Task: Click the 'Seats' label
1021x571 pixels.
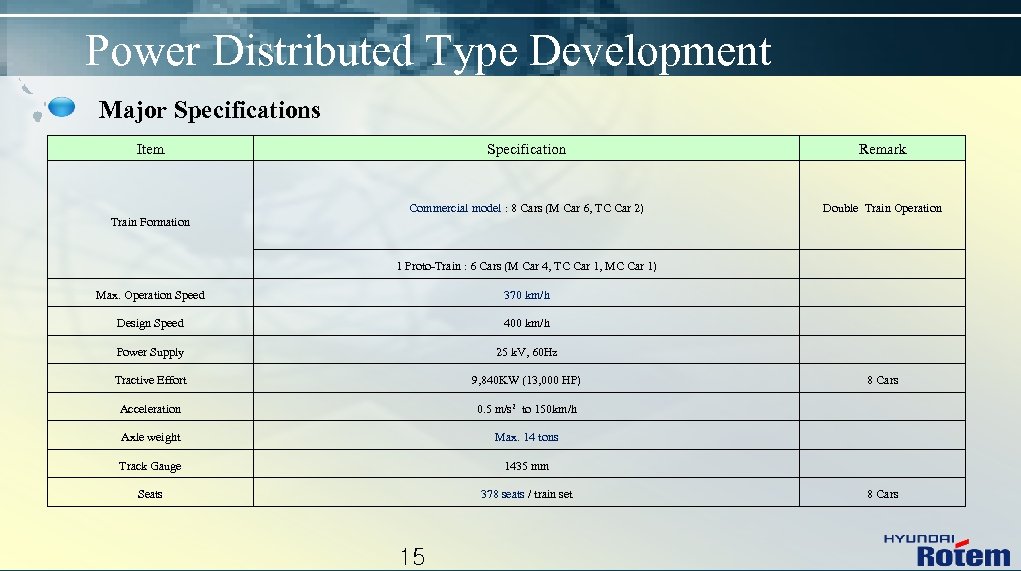Action: pyautogui.click(x=150, y=494)
